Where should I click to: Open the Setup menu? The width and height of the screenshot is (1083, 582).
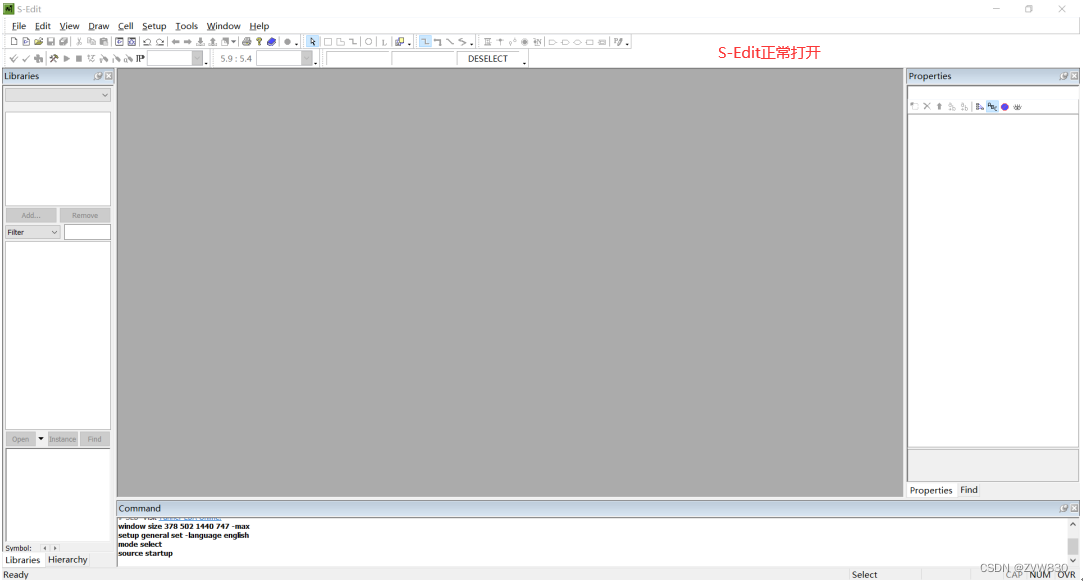pyautogui.click(x=154, y=26)
